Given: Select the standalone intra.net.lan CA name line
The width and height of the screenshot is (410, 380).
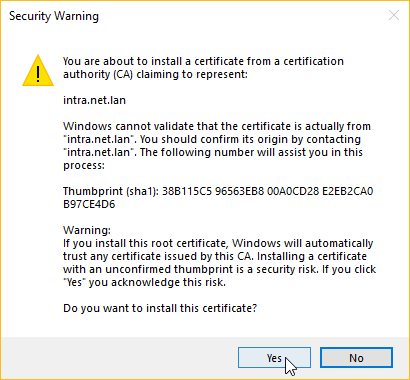Looking at the screenshot, I should [94, 100].
